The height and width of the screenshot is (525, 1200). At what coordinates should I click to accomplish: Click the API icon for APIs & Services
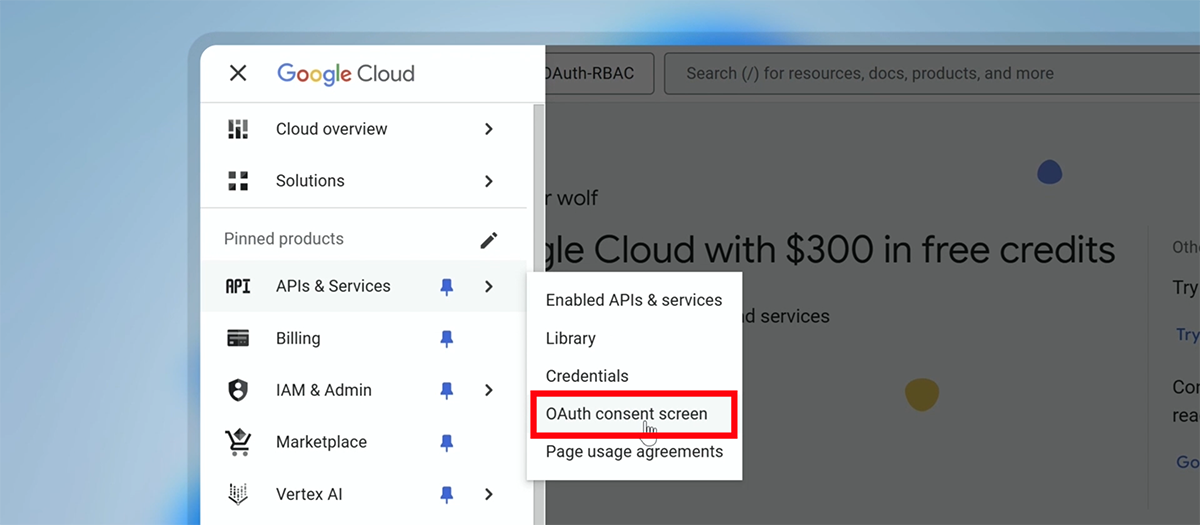(x=238, y=286)
